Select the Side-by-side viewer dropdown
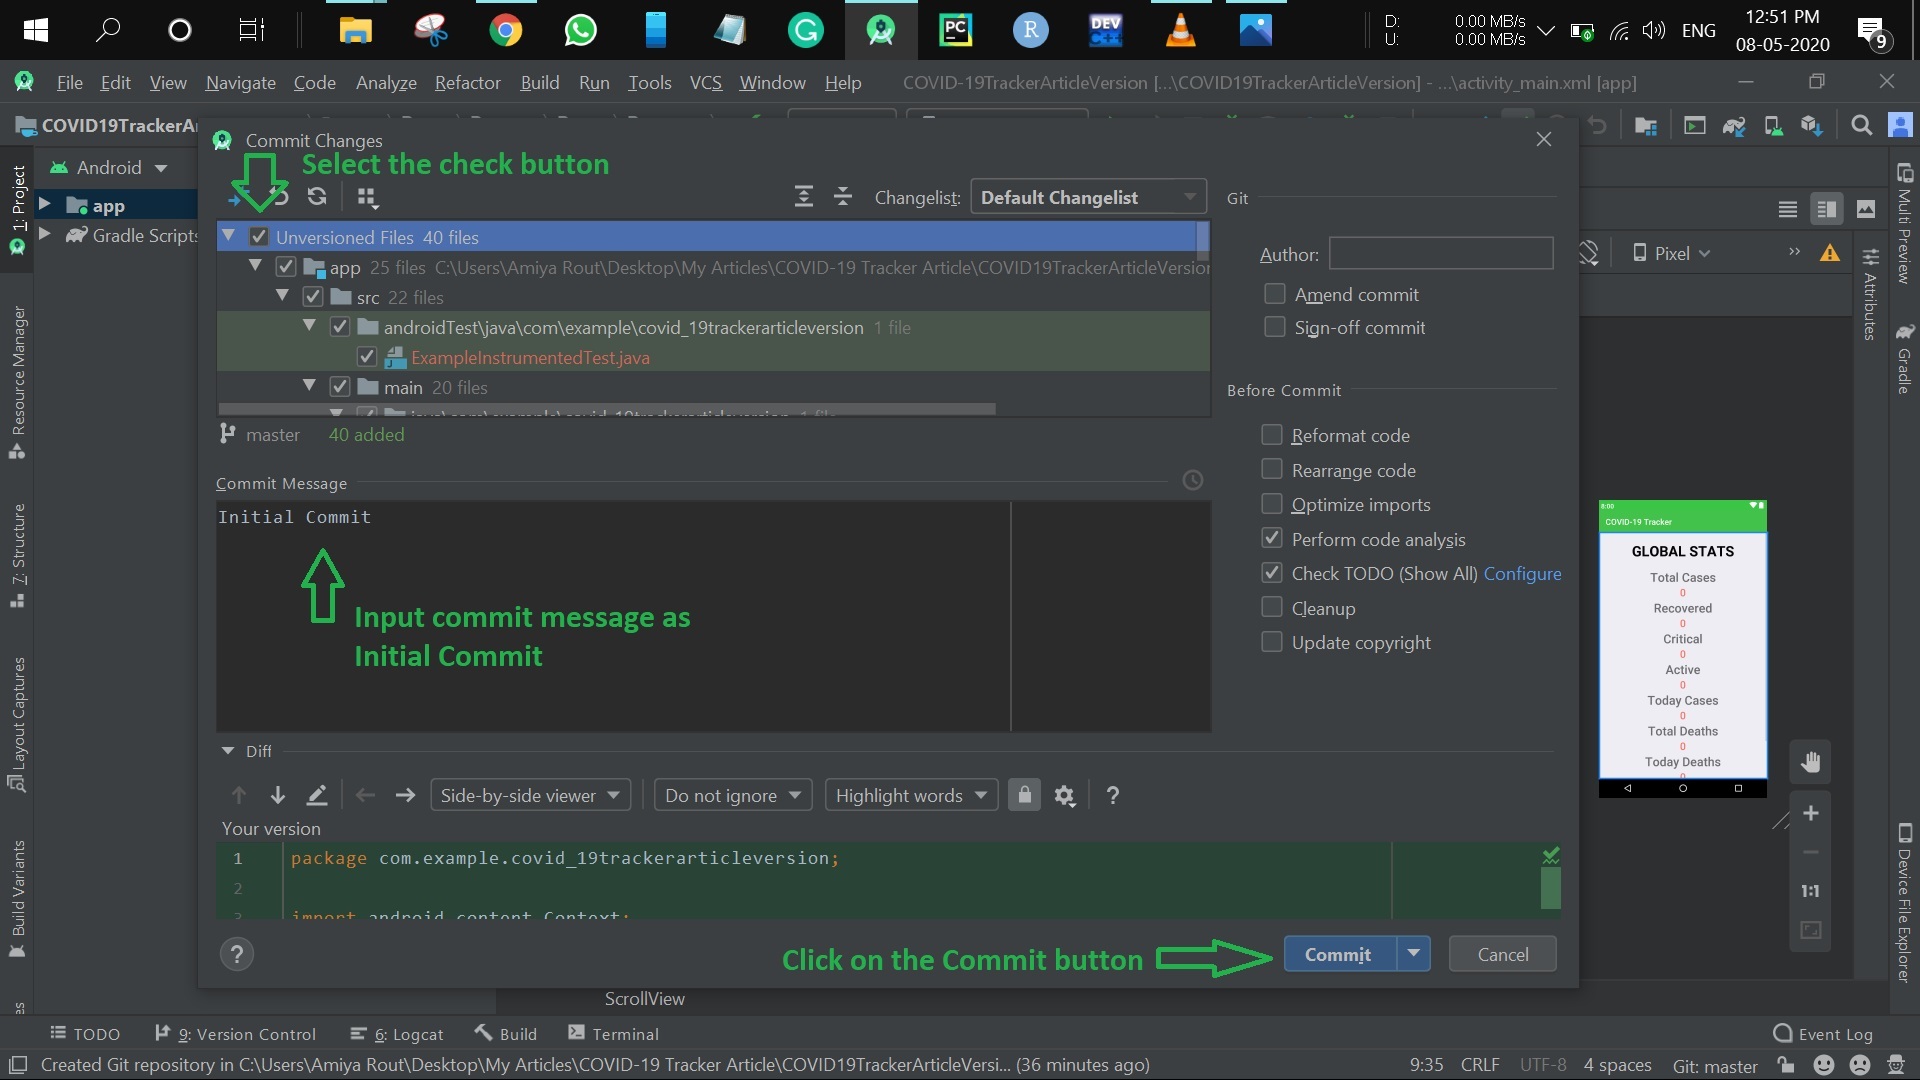Image resolution: width=1920 pixels, height=1080 pixels. [x=527, y=794]
